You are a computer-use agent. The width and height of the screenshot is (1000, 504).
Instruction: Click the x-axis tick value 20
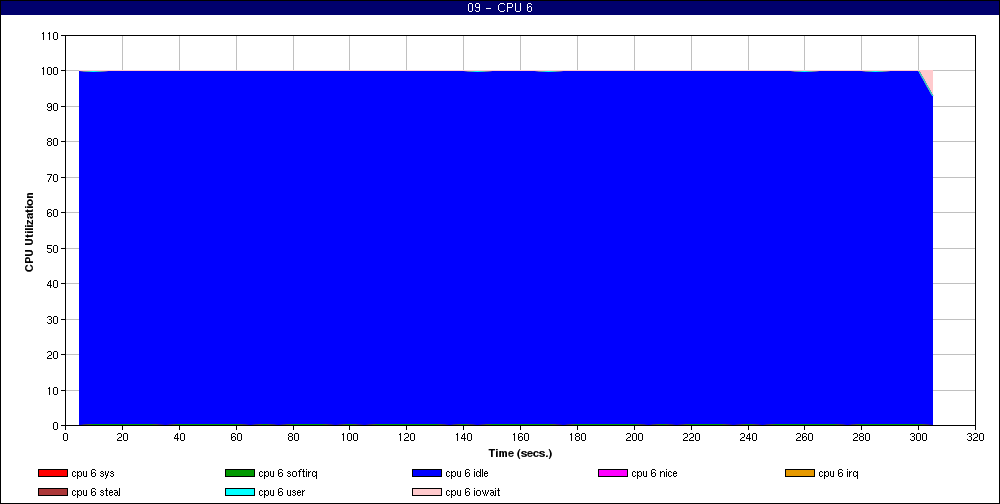[122, 438]
